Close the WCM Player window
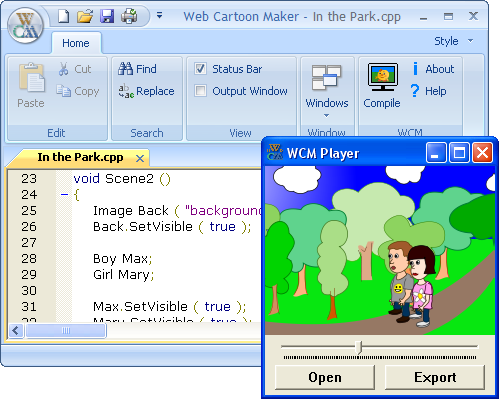The width and height of the screenshot is (500, 400). coord(482,153)
